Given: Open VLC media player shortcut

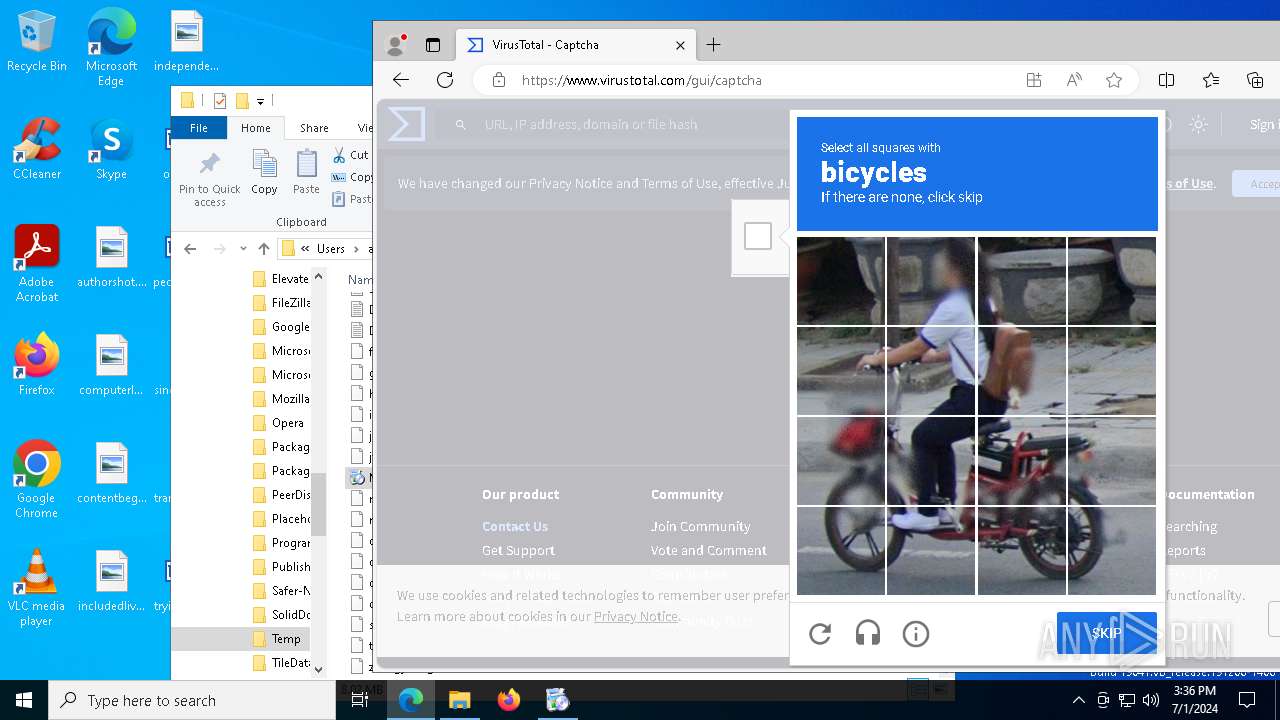Looking at the screenshot, I should click(37, 587).
